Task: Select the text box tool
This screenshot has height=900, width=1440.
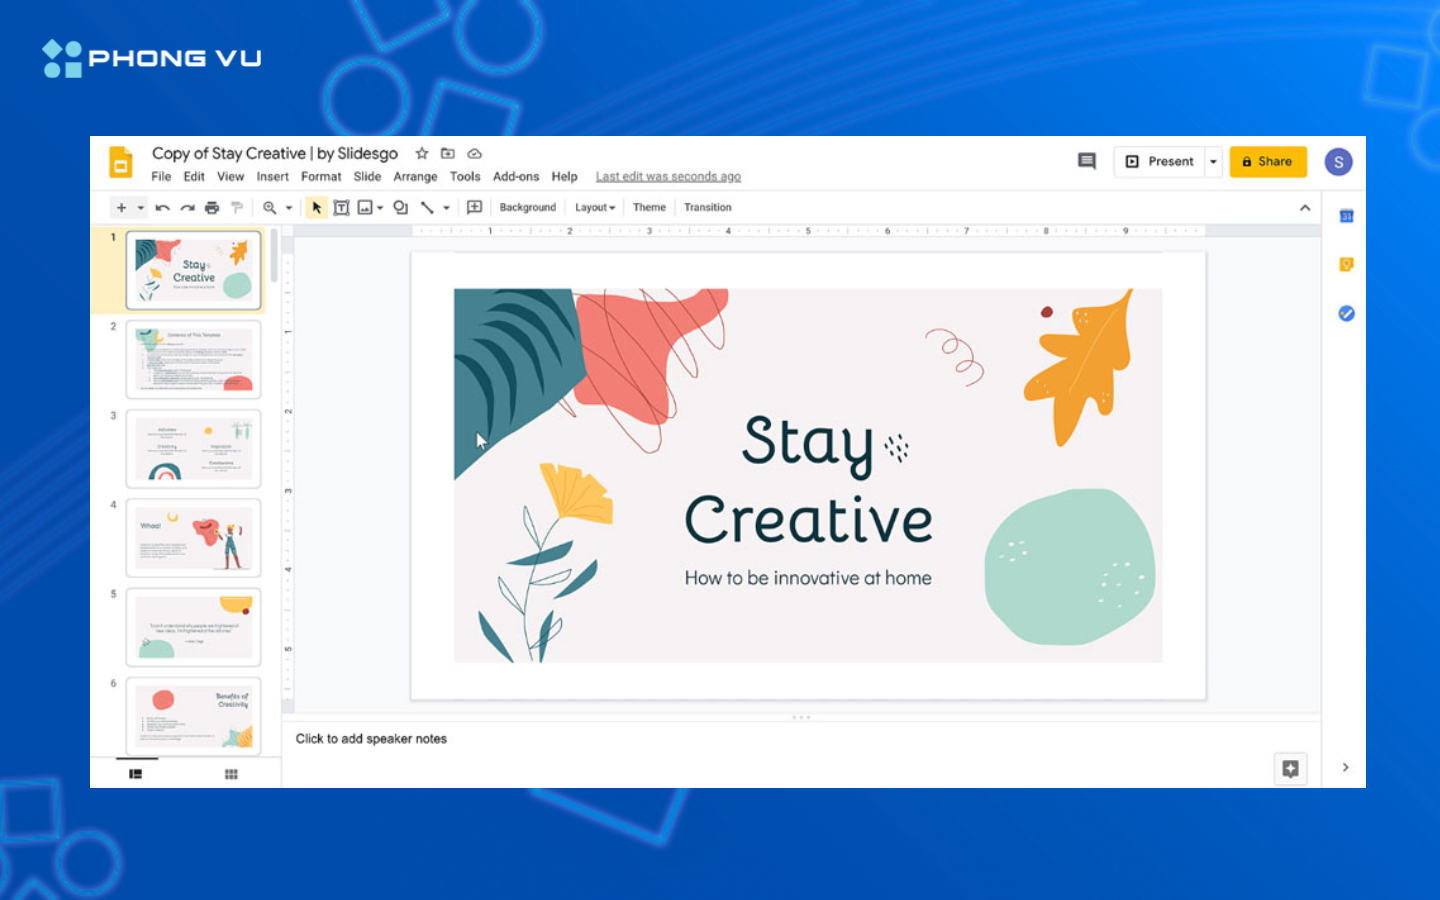Action: (x=341, y=208)
